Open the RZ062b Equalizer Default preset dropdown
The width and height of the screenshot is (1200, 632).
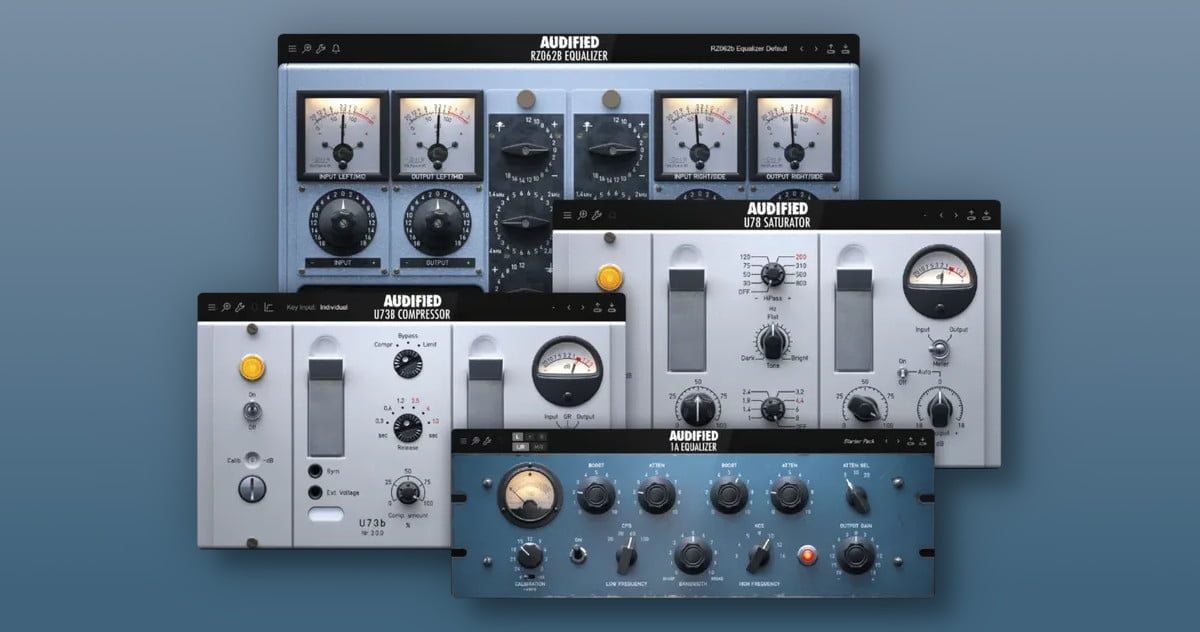tap(748, 48)
